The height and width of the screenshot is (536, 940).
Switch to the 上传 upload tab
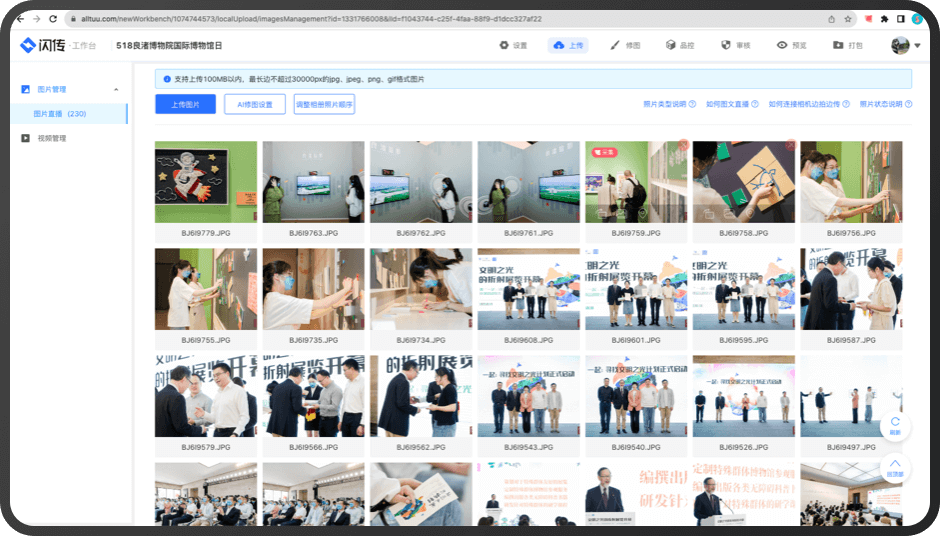568,45
